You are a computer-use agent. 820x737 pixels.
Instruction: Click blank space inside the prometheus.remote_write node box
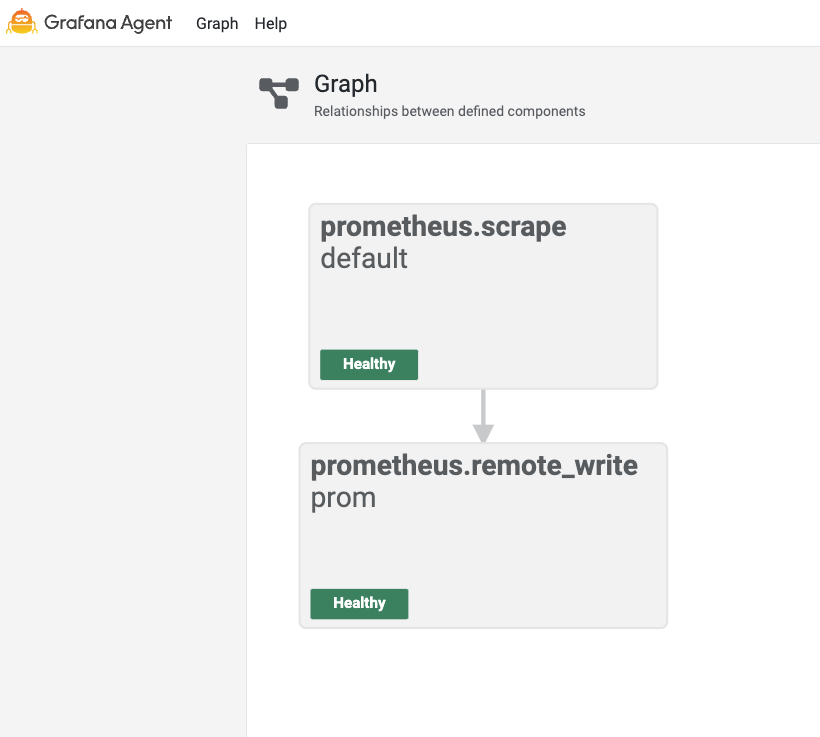click(540, 555)
